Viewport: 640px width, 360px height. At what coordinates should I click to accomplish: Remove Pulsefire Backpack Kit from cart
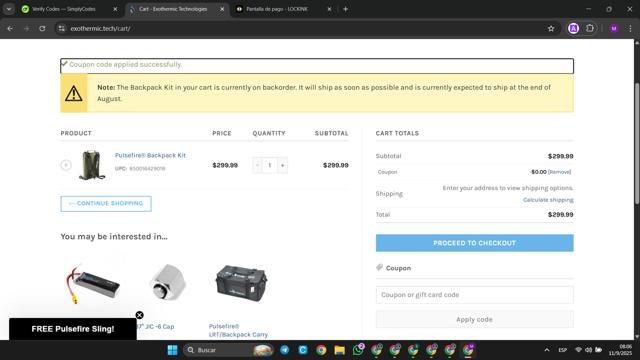pyautogui.click(x=66, y=165)
